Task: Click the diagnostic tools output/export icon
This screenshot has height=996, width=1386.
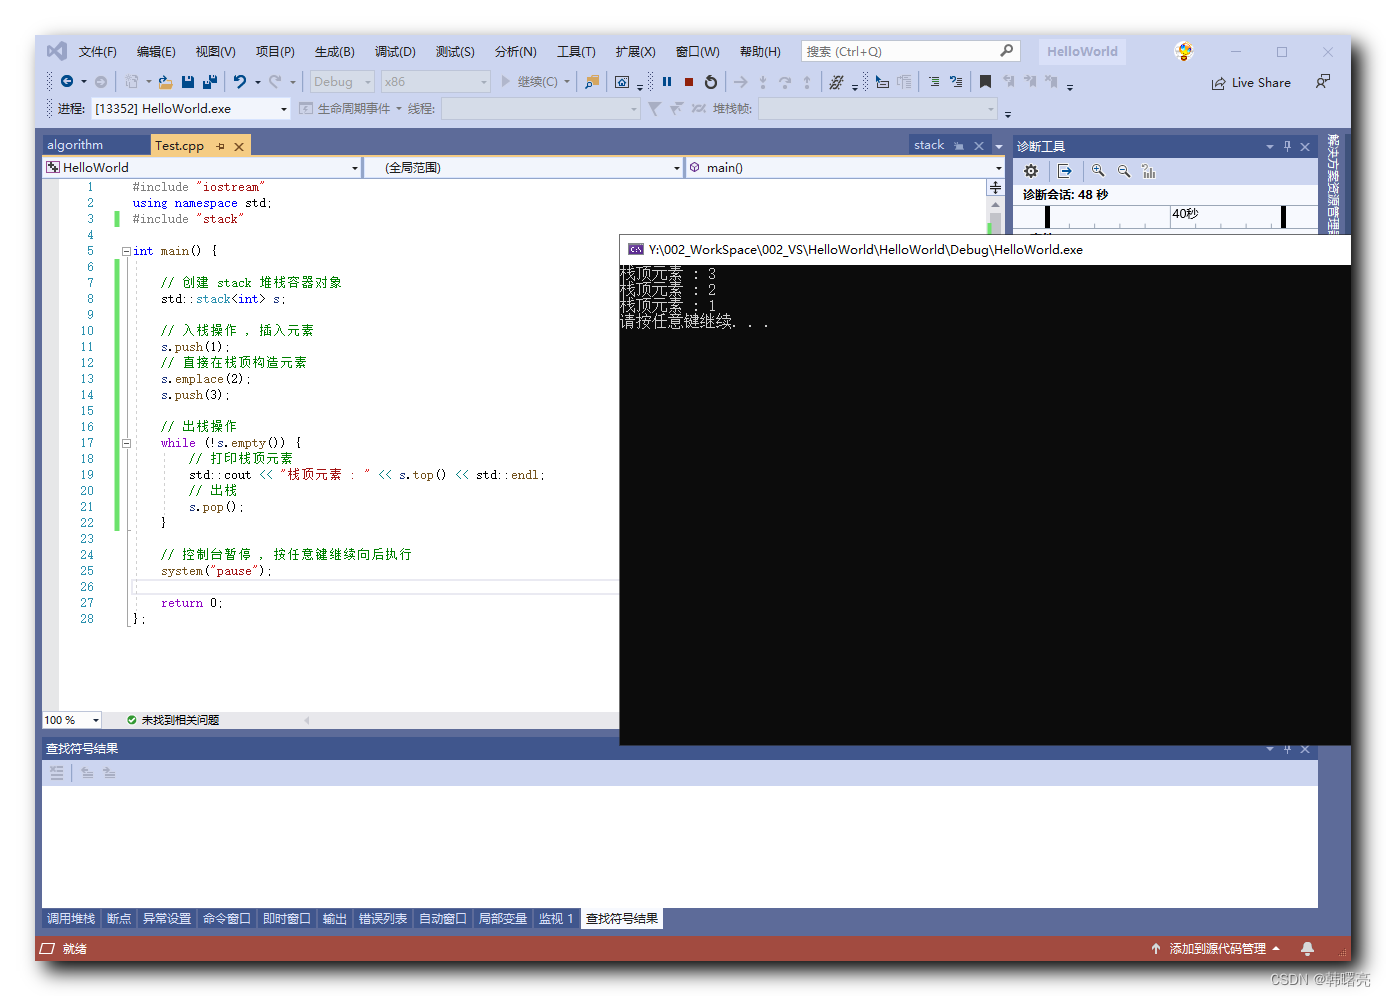Action: (x=1064, y=171)
